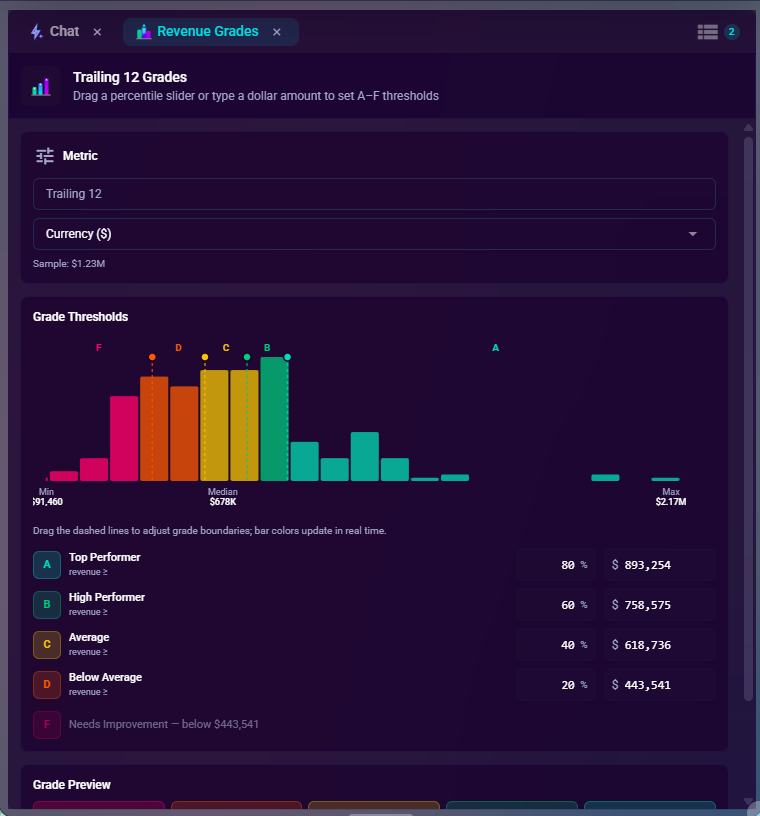Click the Median $678K axis label
Viewport: 760px width, 816px height.
(223, 497)
